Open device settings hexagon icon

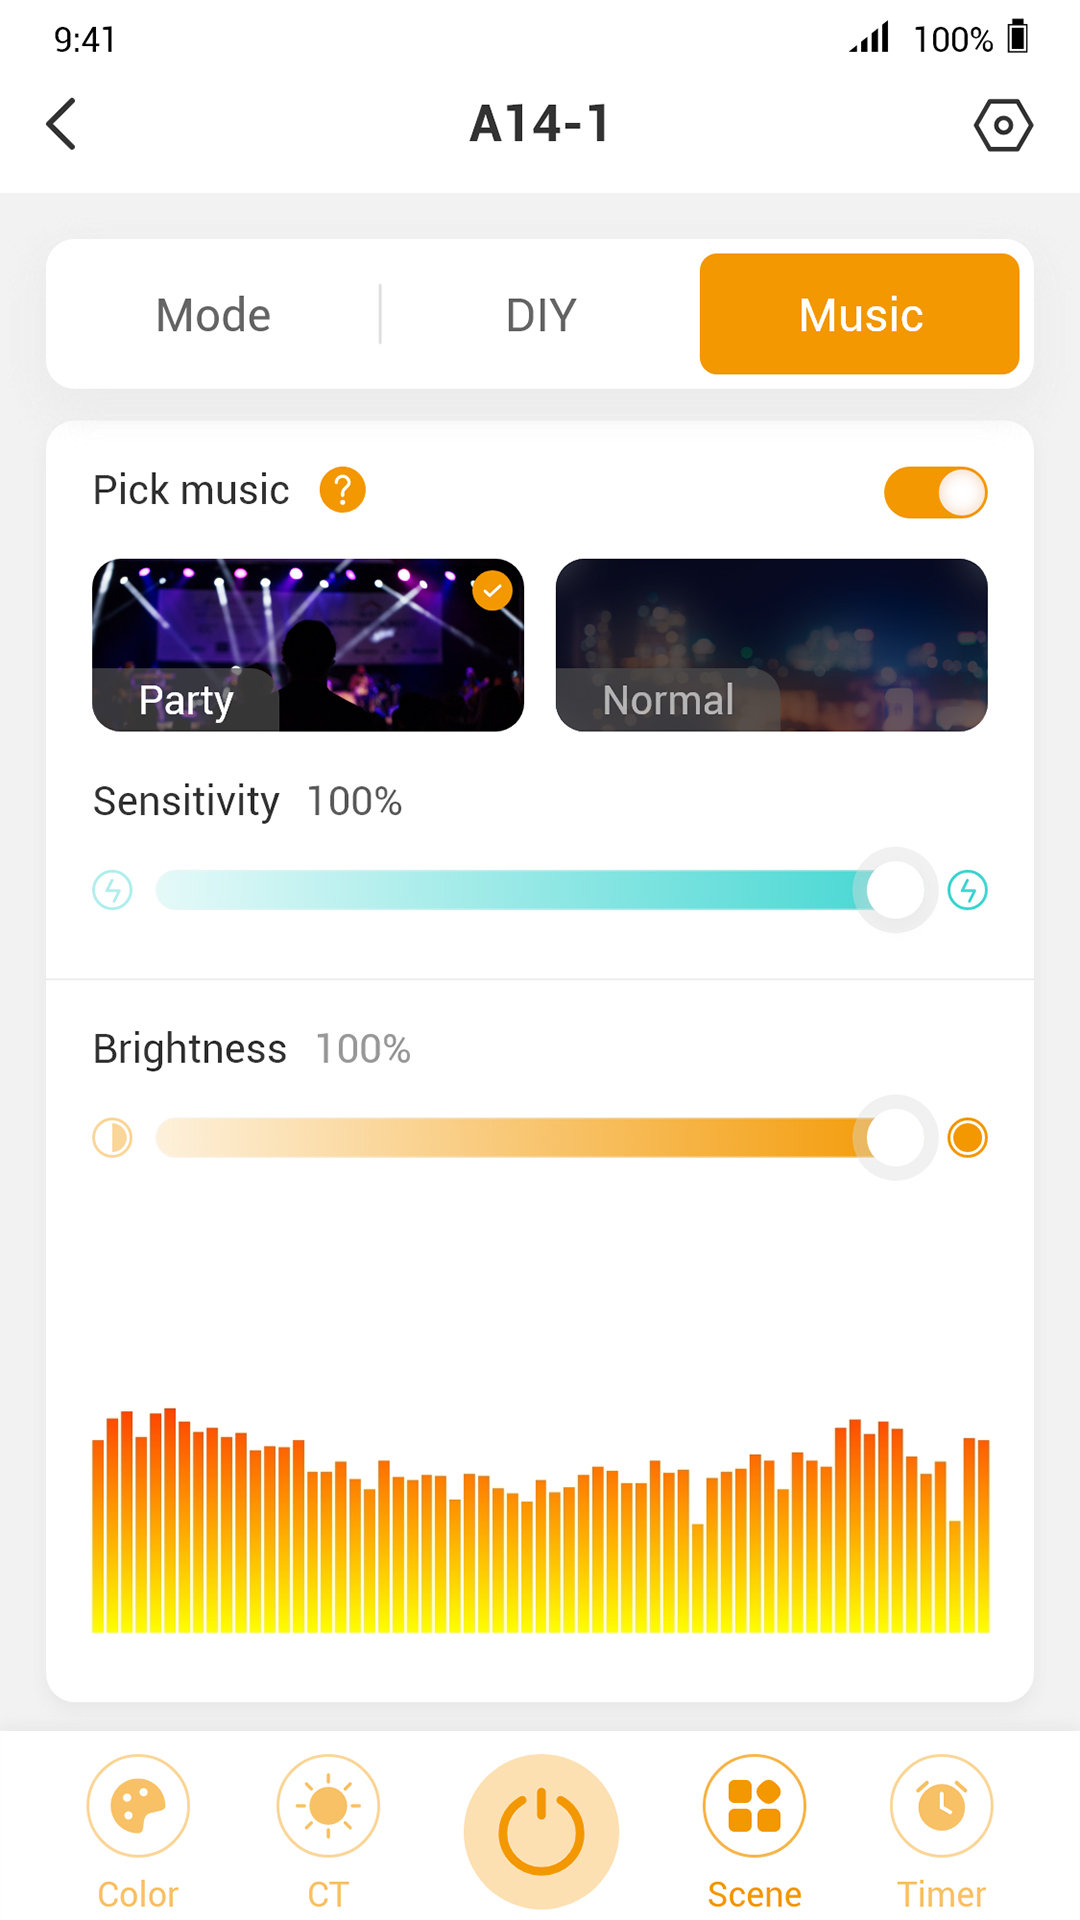(x=1003, y=125)
